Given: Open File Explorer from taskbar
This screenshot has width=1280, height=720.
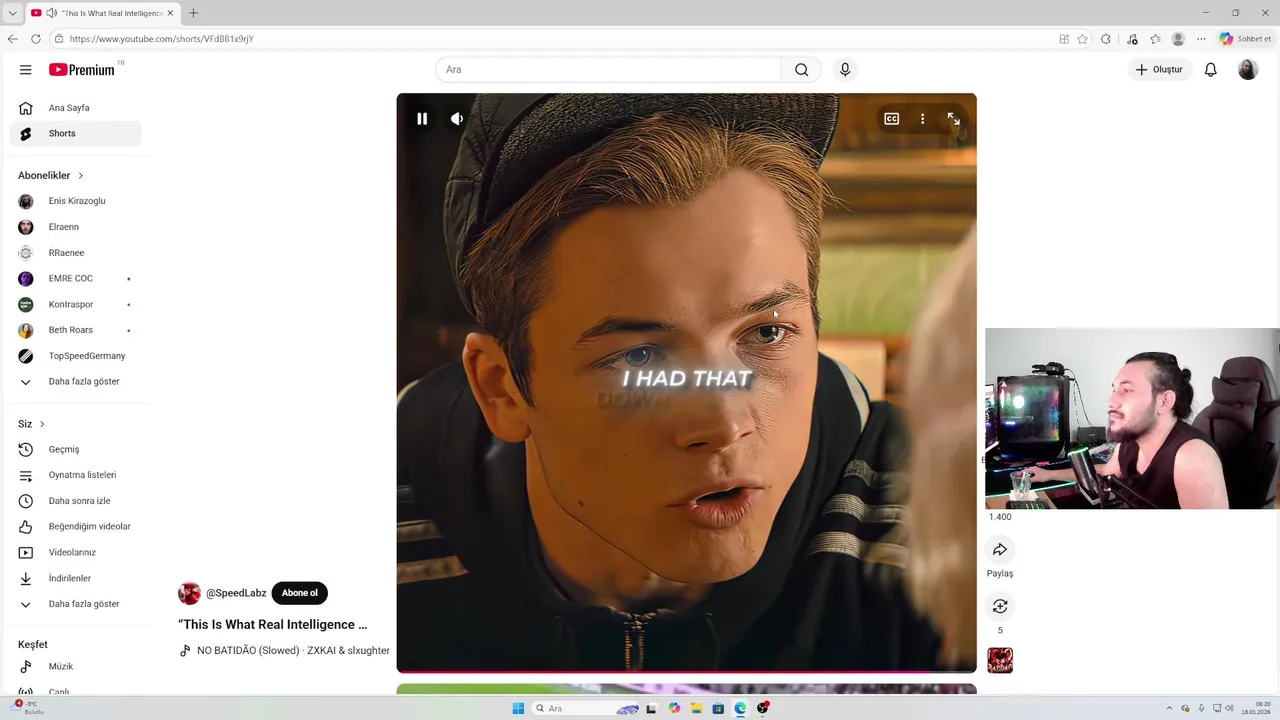Looking at the screenshot, I should [696, 708].
